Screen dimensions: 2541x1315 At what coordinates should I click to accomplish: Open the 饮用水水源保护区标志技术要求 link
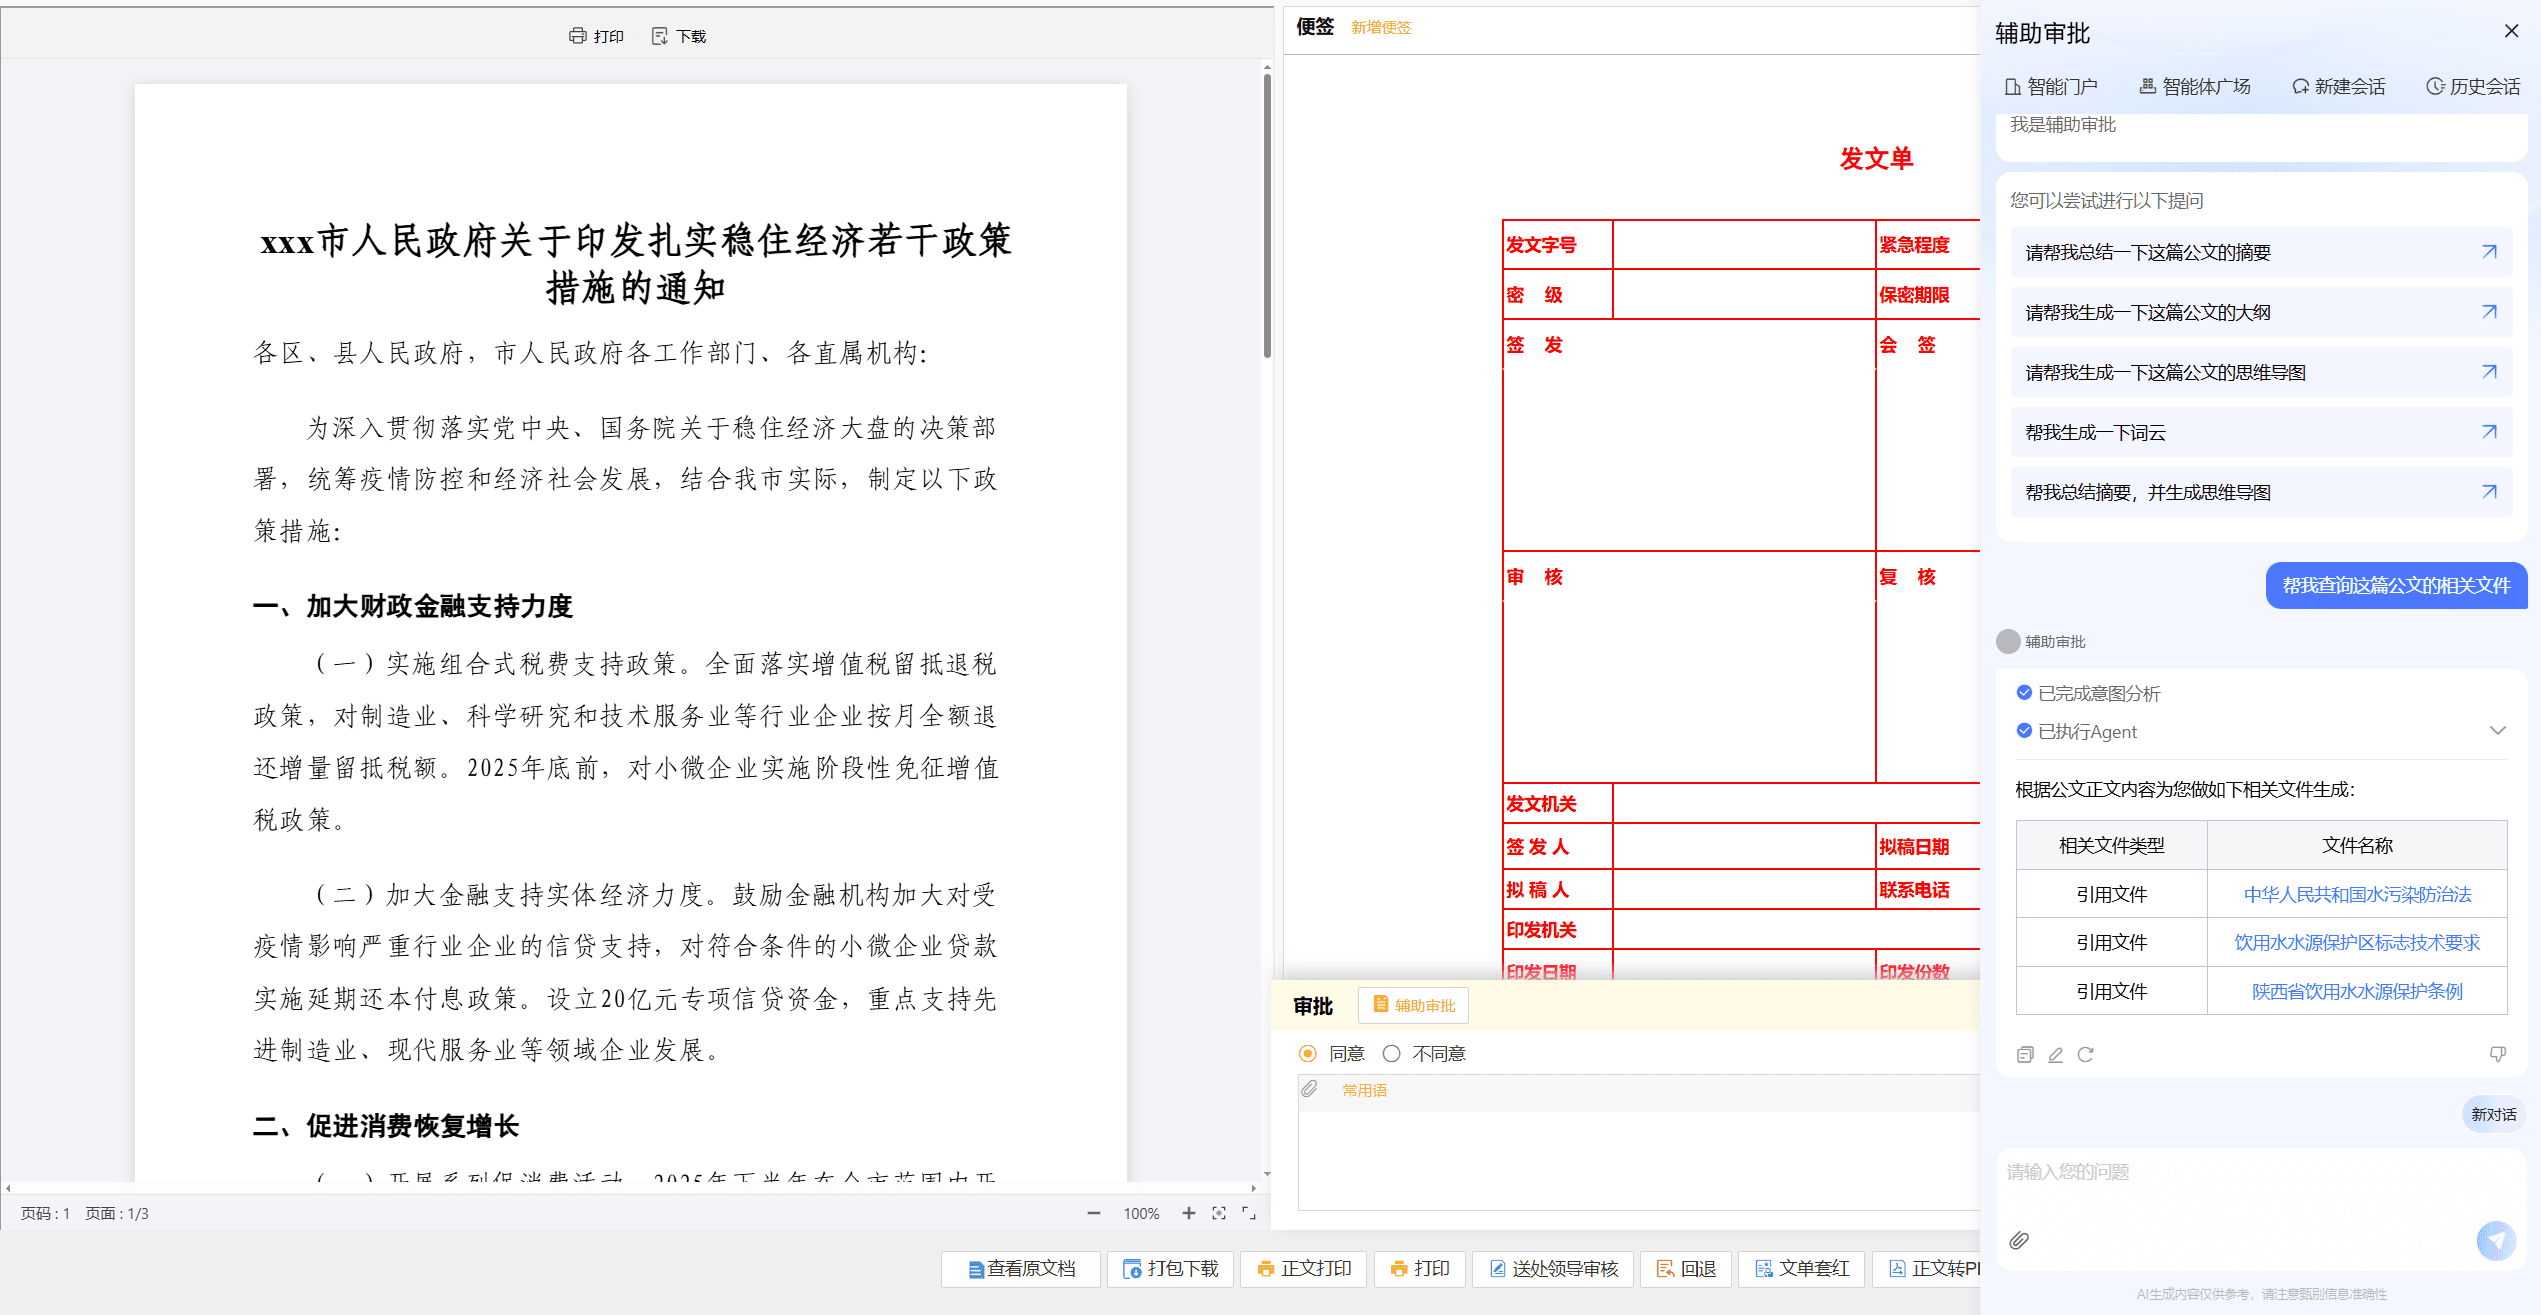coord(2357,942)
